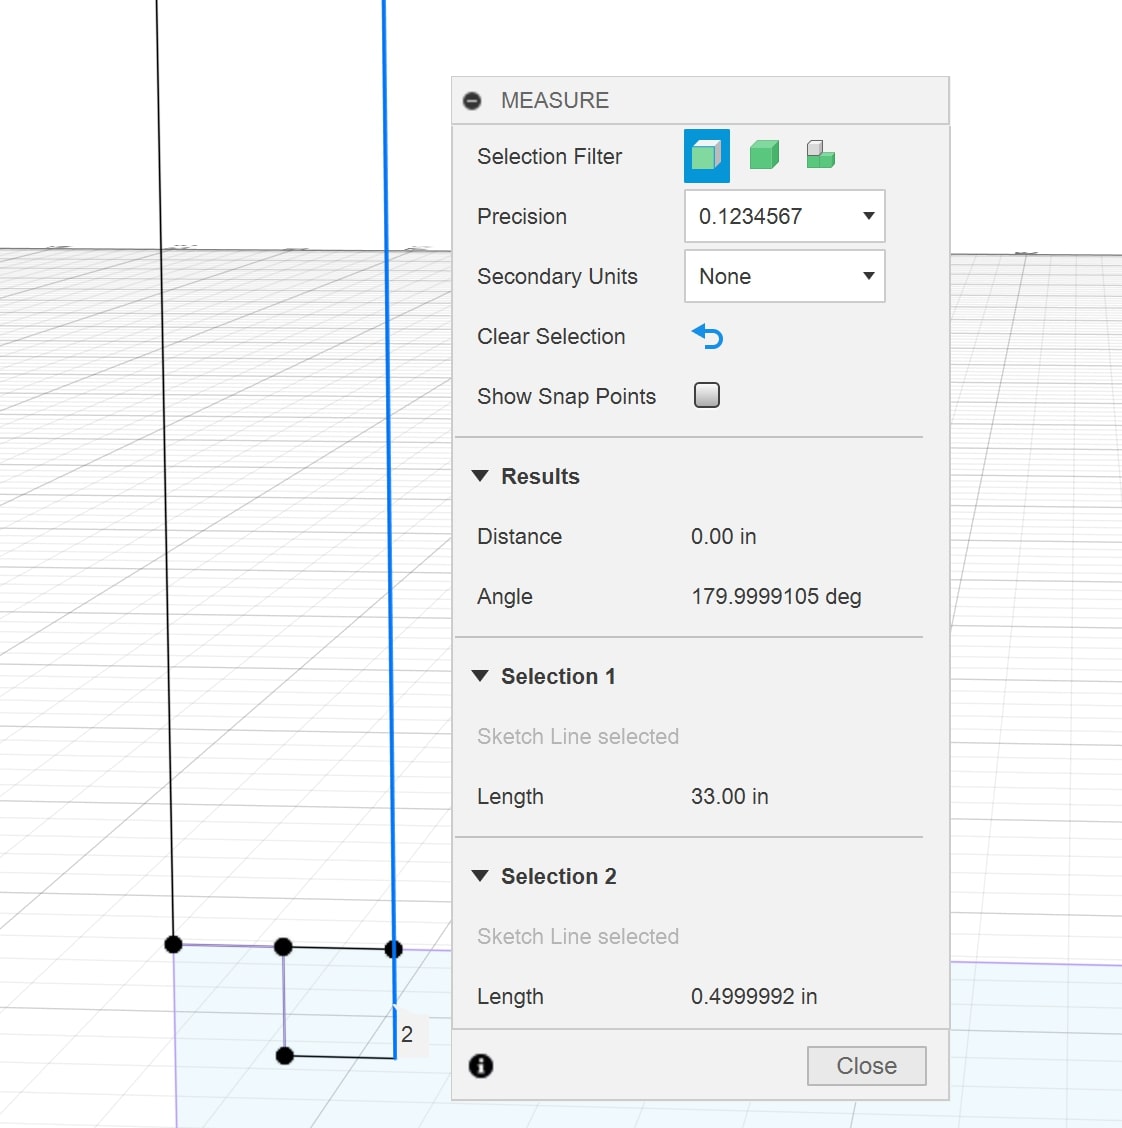
Task: Pick the Component selection filter icon
Action: click(820, 155)
